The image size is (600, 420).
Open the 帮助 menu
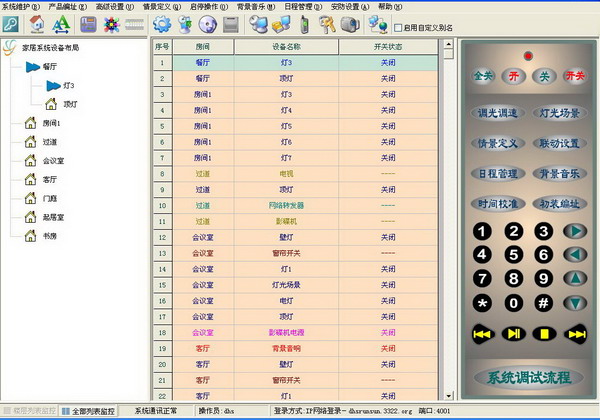point(390,7)
